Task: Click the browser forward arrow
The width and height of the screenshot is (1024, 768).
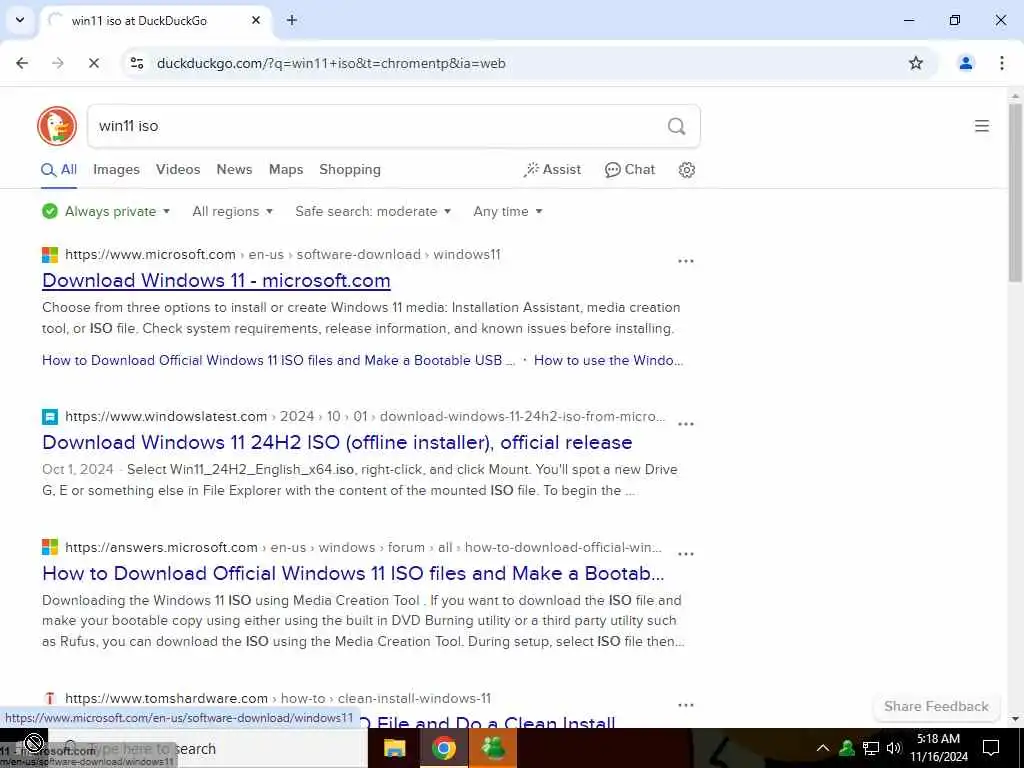Action: pos(58,63)
